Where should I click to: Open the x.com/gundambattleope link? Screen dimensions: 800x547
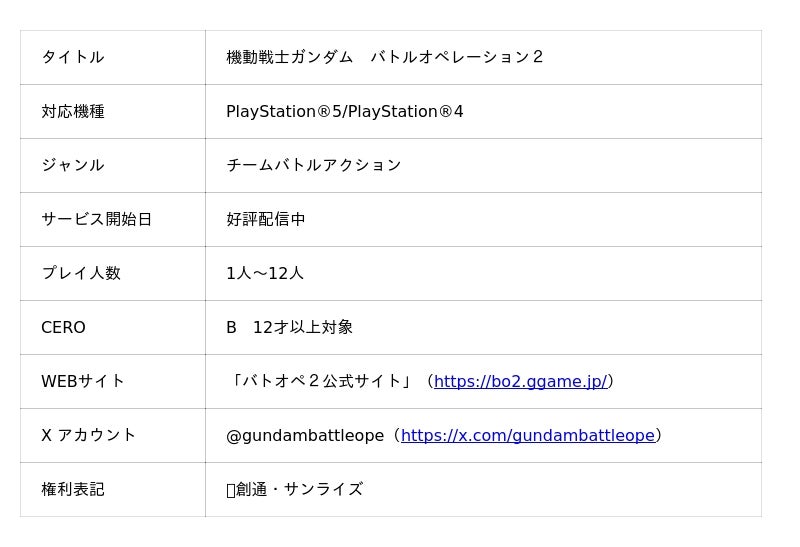pyautogui.click(x=527, y=435)
